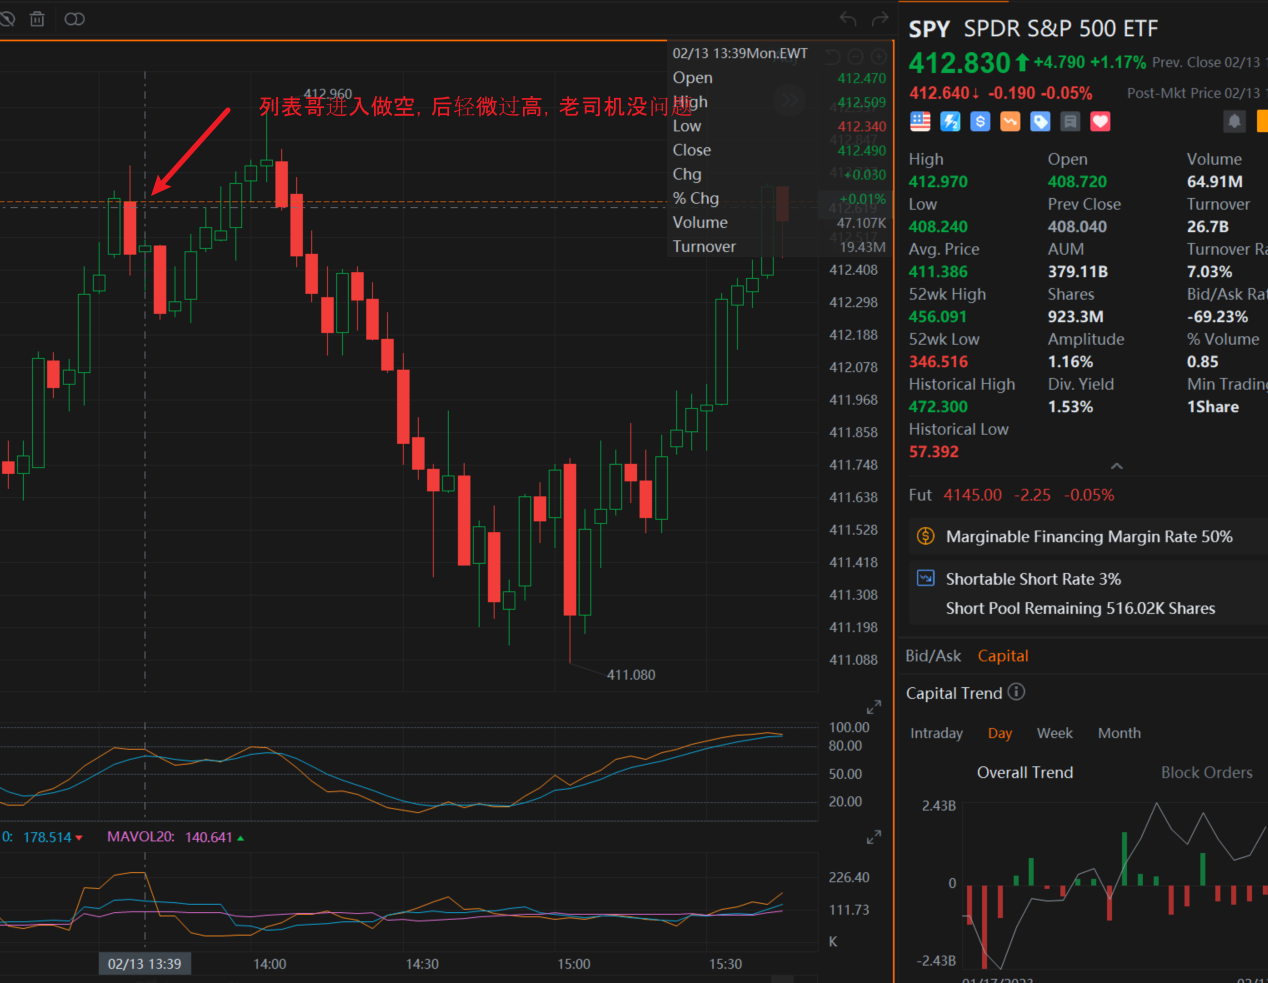Screen dimensions: 1268x983
Task: Zoom out the candlestick chart
Action: coord(856,57)
